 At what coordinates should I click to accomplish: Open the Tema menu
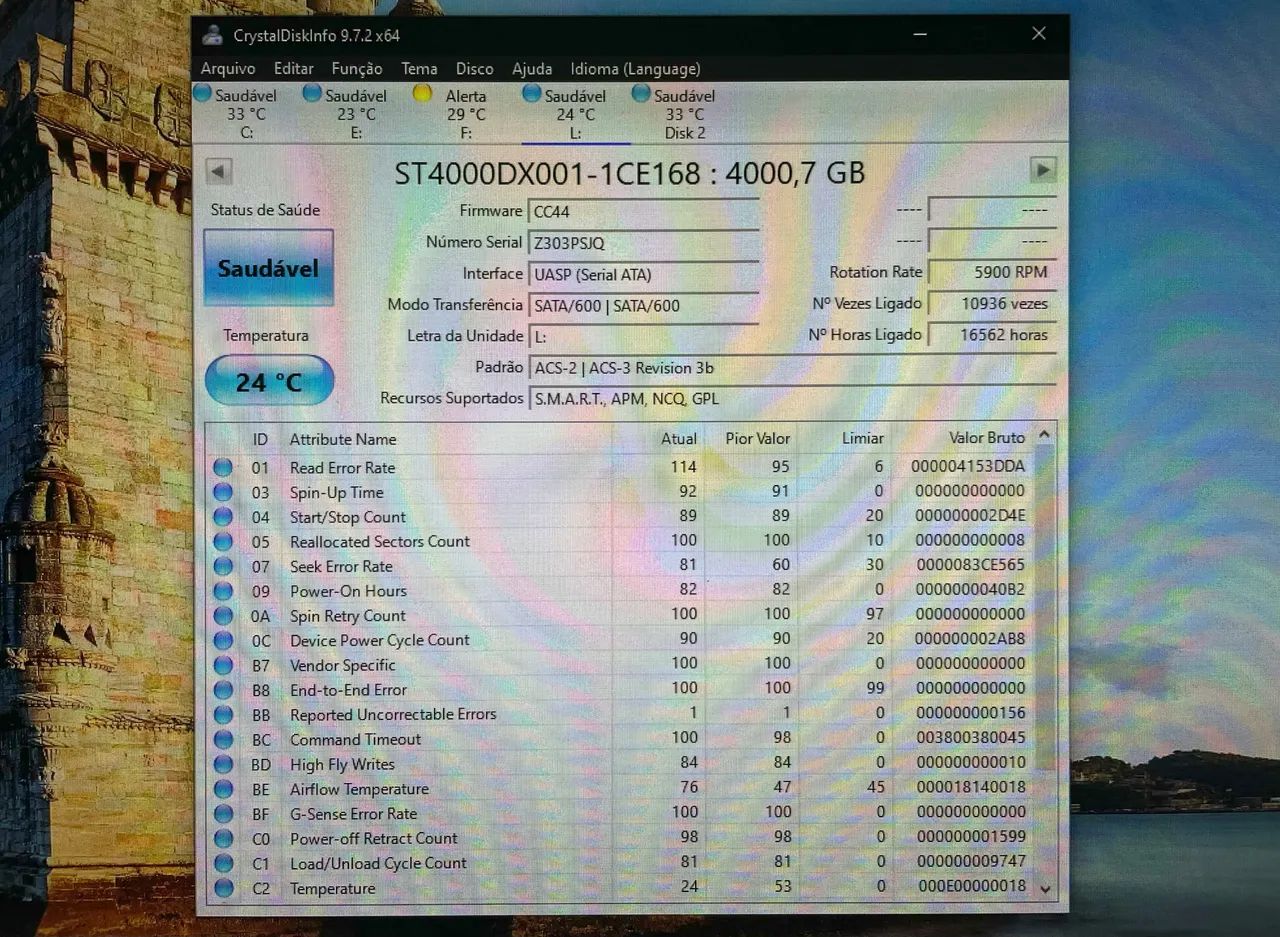tap(419, 69)
